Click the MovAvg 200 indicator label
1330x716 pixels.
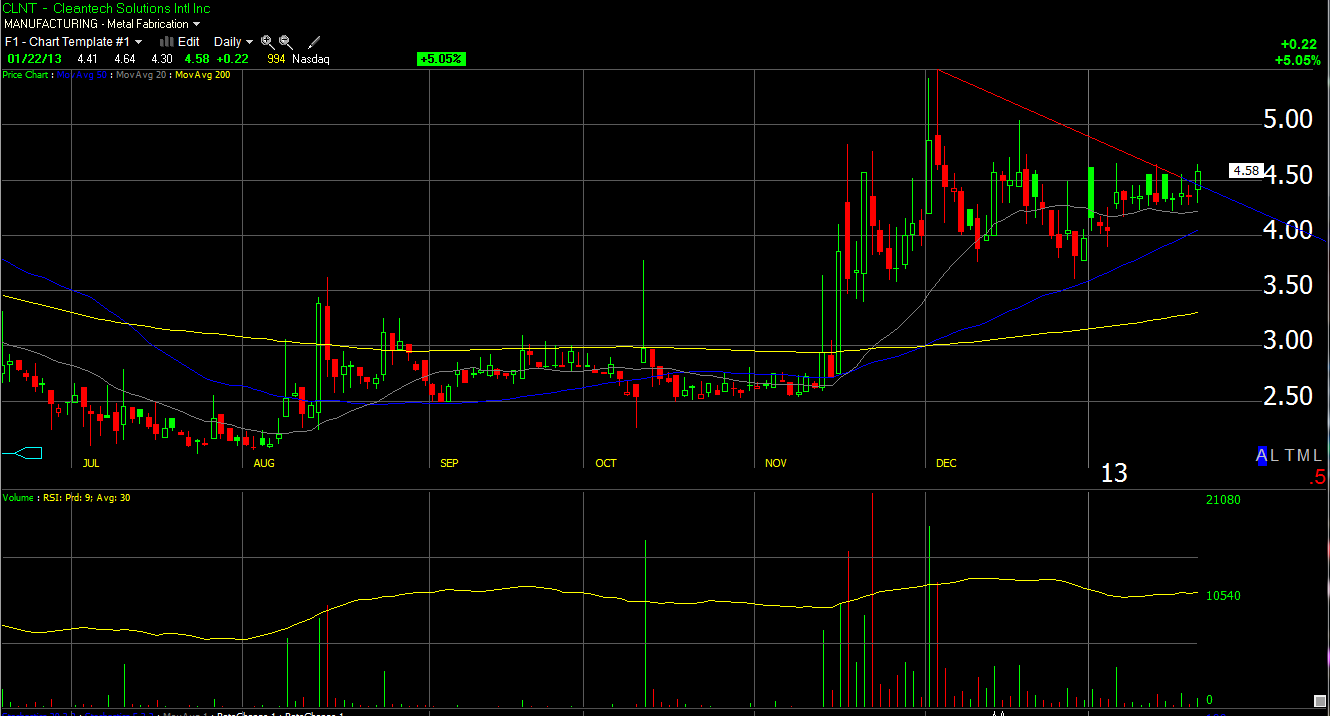[x=203, y=75]
